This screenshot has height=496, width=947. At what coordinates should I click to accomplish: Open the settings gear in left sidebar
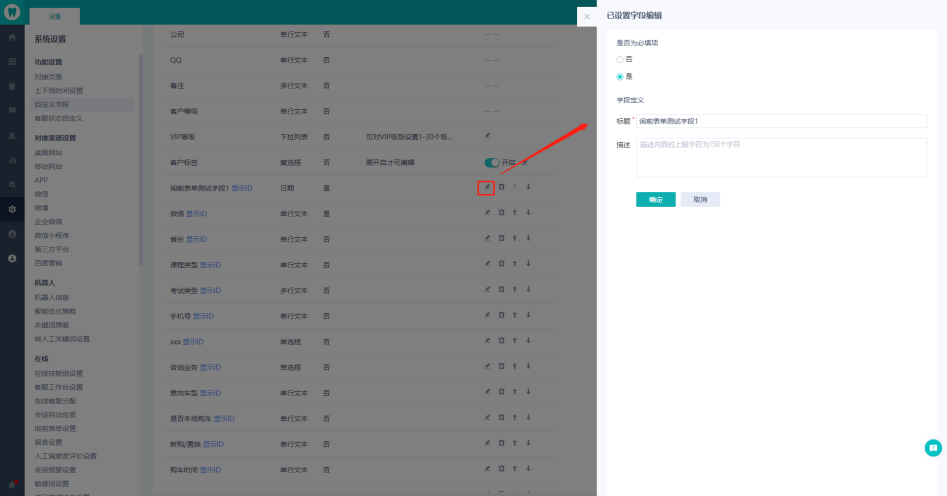(12, 209)
